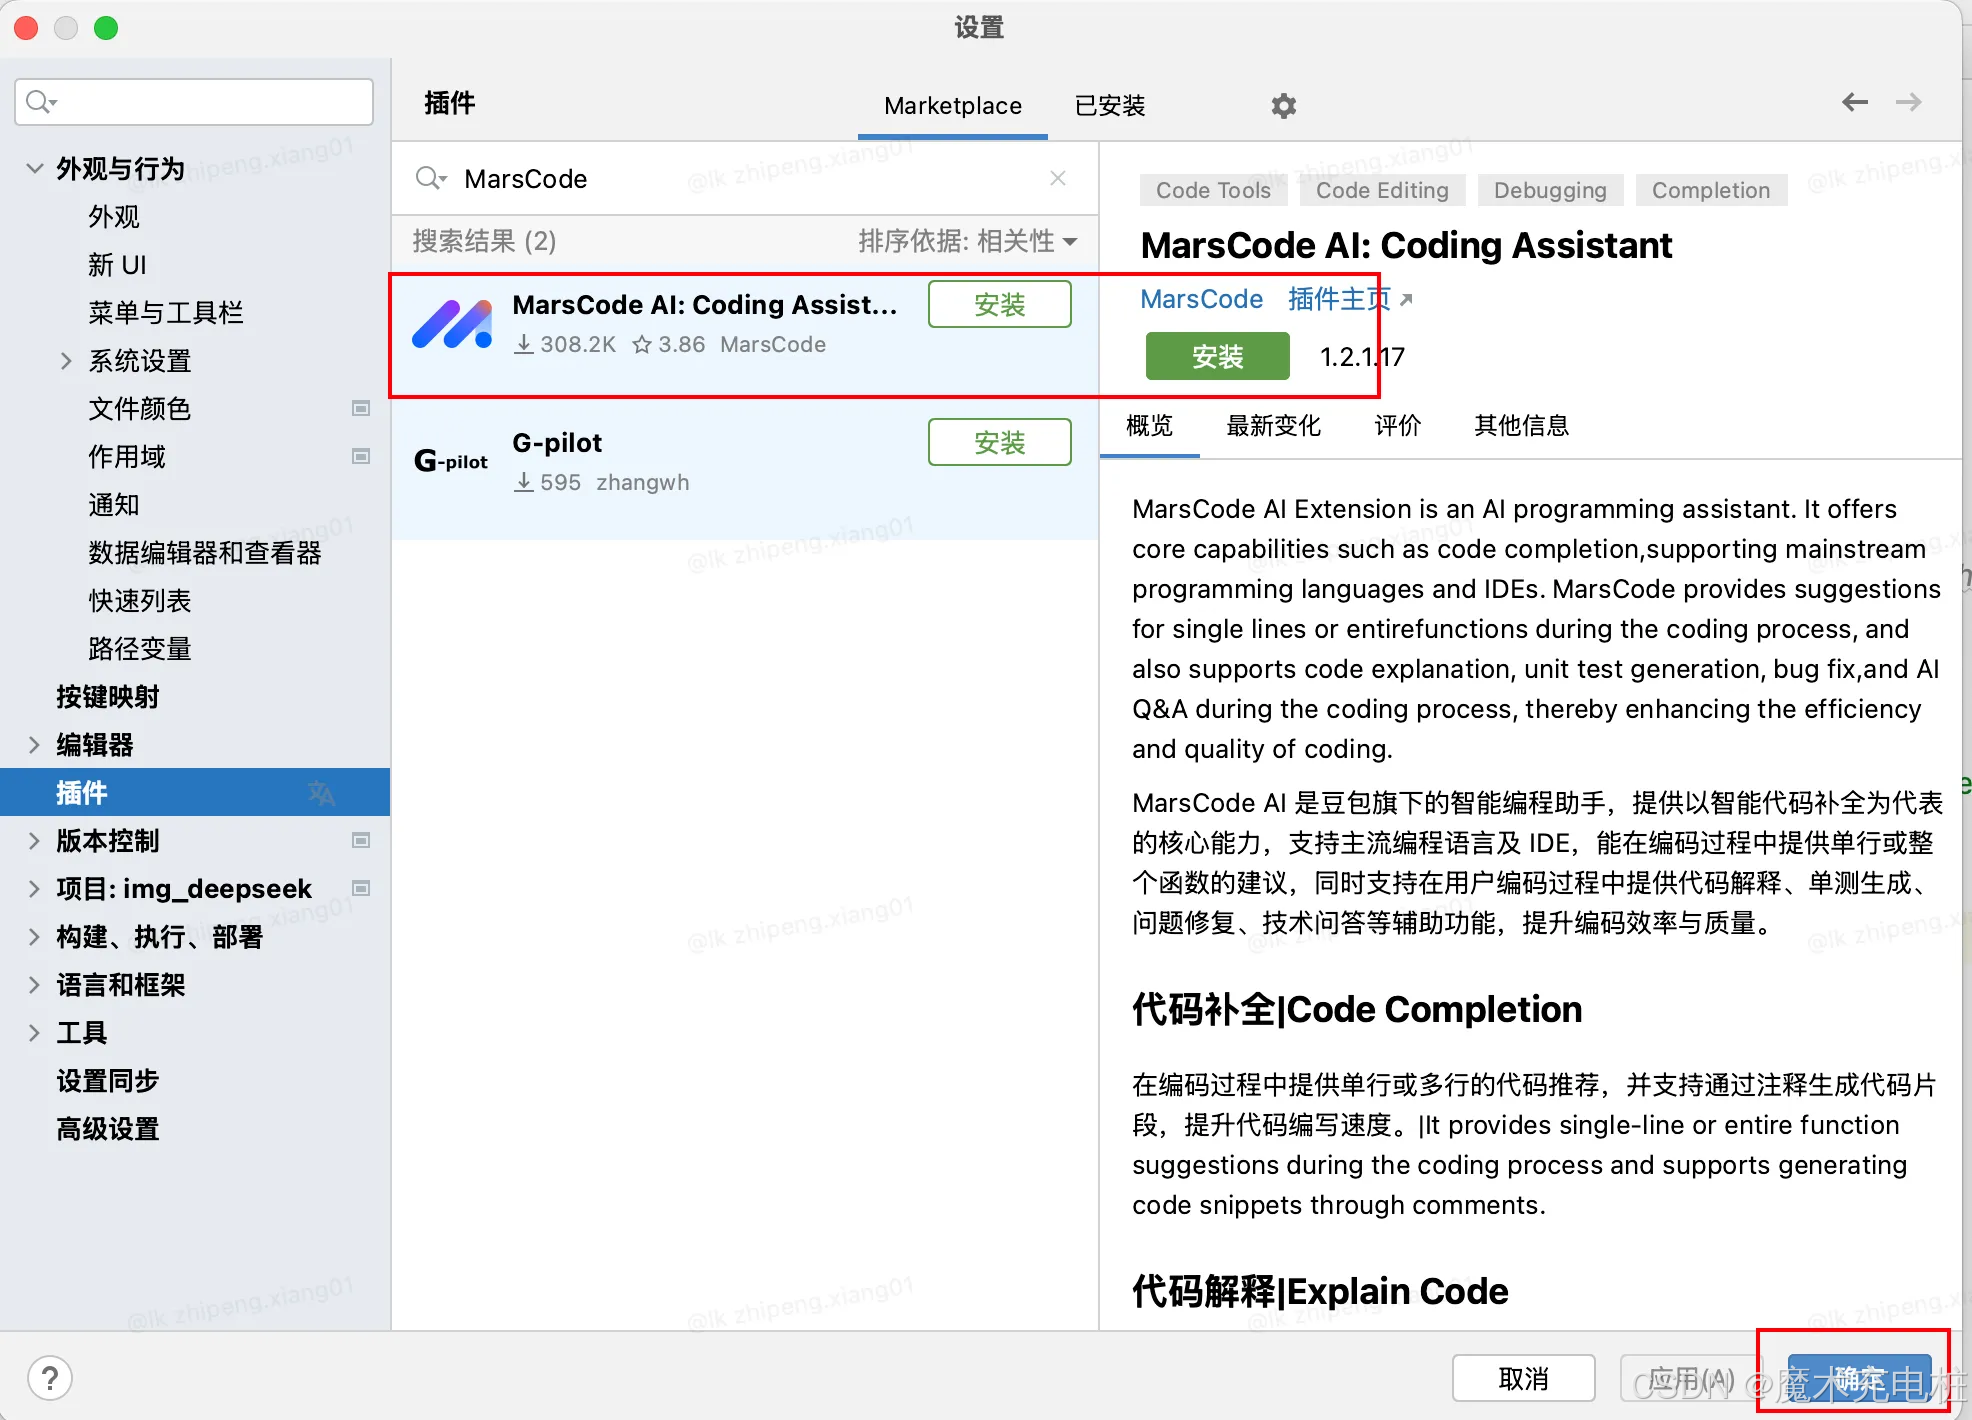Image resolution: width=1972 pixels, height=1420 pixels.
Task: Click the G-pilot plugin logo
Action: click(451, 461)
